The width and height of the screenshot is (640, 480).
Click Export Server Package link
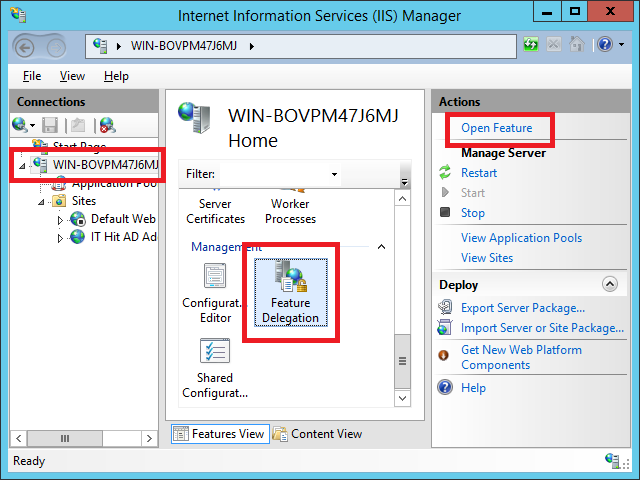(523, 307)
